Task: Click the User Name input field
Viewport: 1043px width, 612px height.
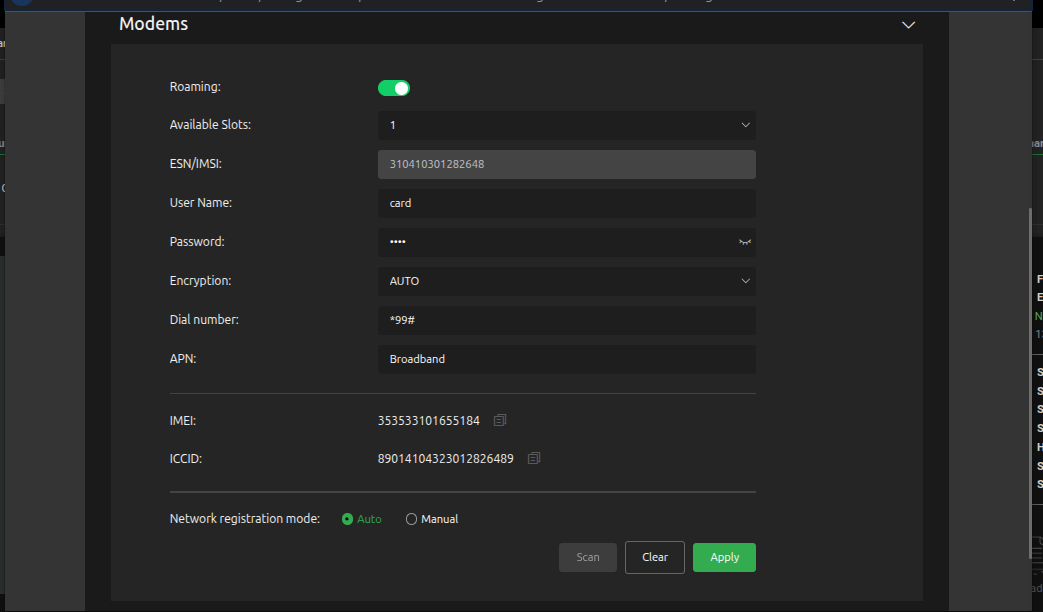Action: [566, 203]
